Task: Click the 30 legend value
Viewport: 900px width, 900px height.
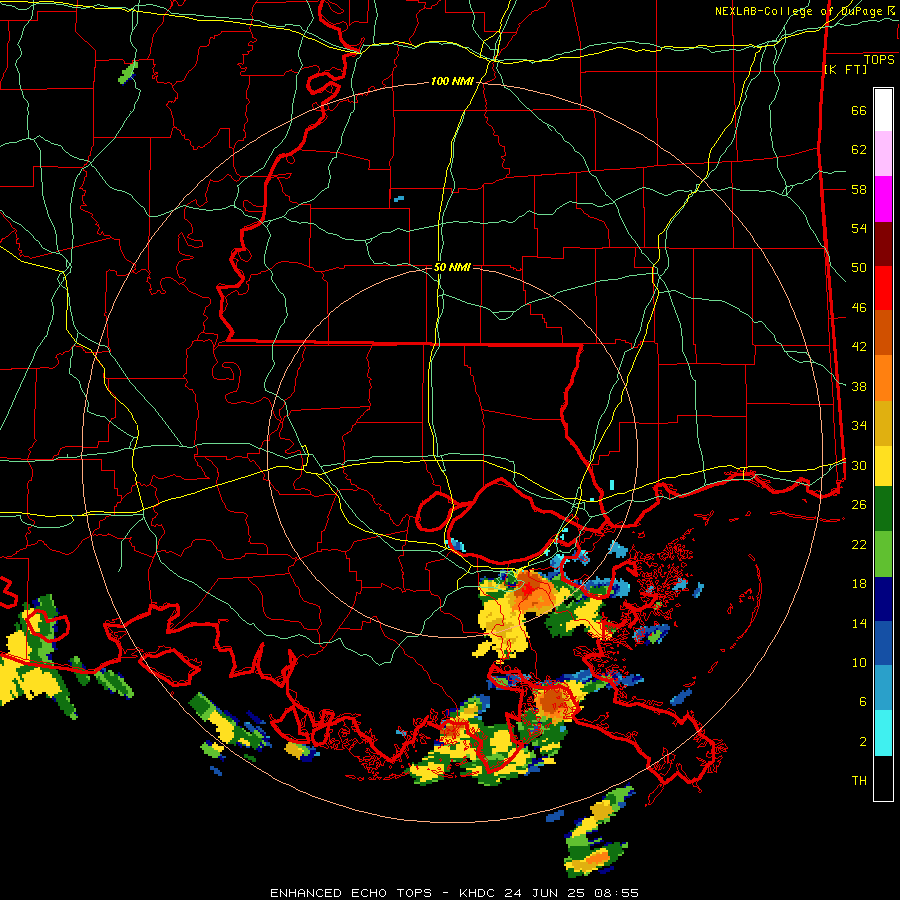Action: (859, 465)
